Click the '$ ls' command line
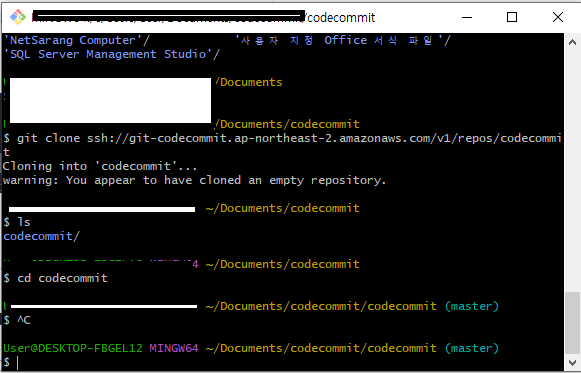The width and height of the screenshot is (581, 373). (x=17, y=222)
